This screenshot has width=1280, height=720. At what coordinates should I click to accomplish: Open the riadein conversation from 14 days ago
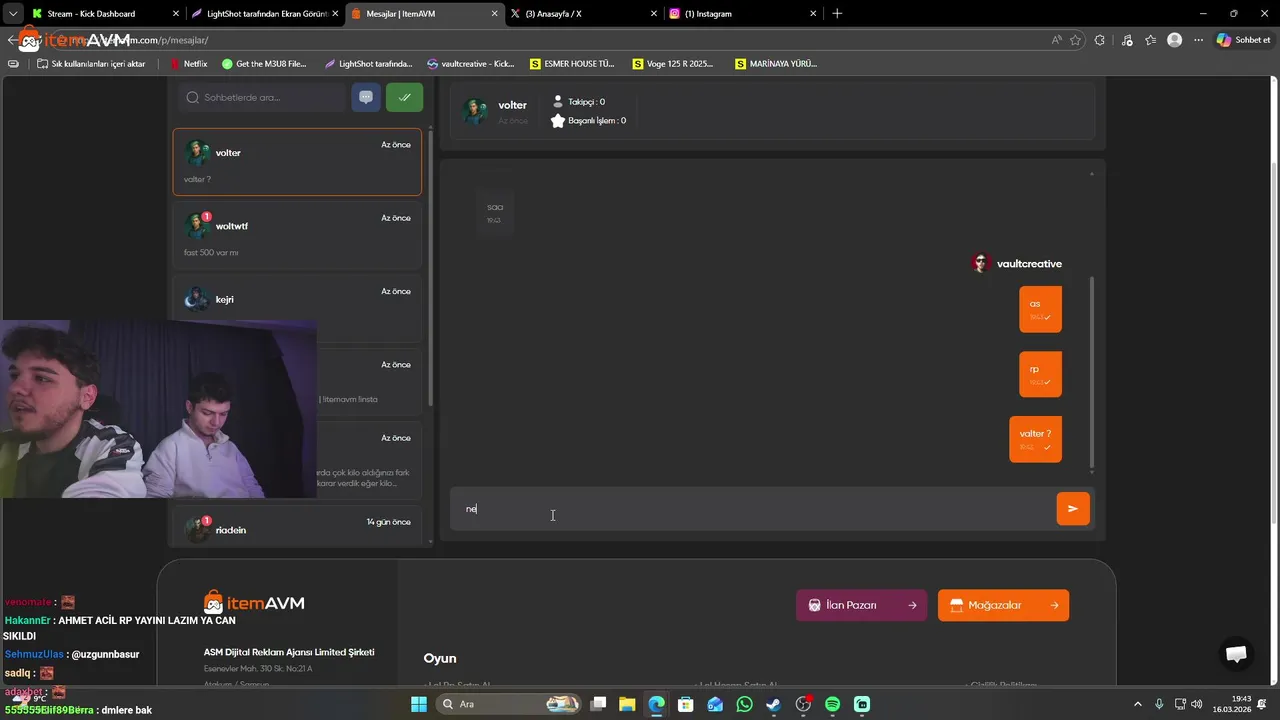(x=297, y=527)
